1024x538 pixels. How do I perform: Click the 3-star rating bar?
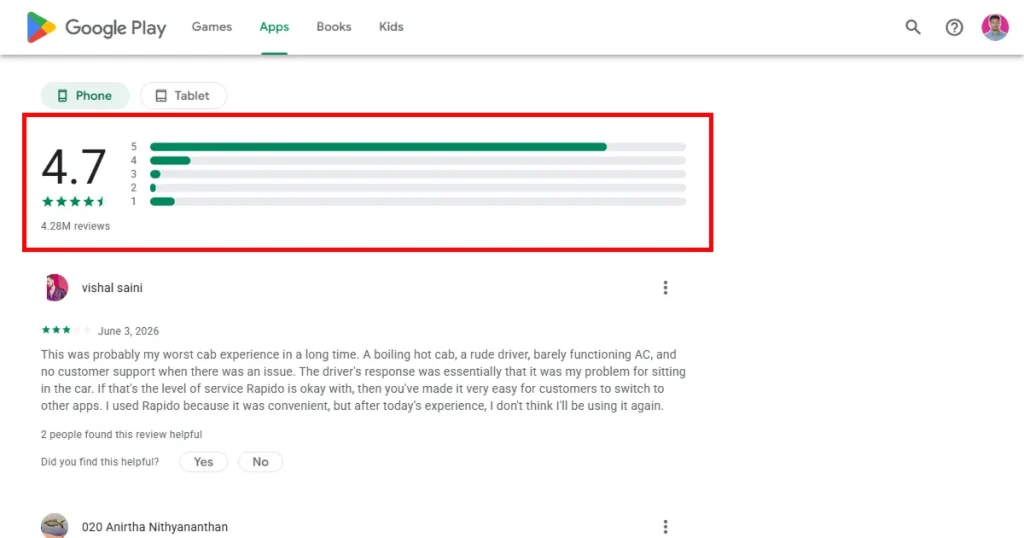418,174
